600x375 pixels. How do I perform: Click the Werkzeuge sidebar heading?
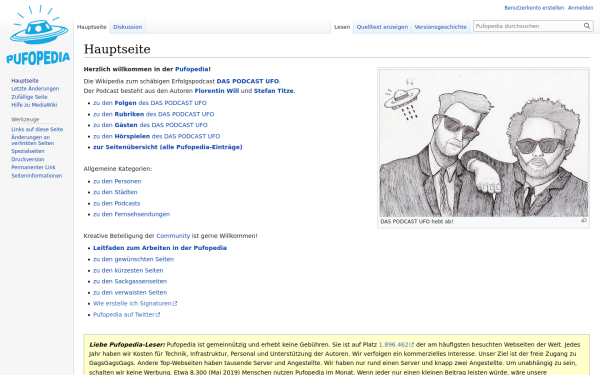(25, 119)
